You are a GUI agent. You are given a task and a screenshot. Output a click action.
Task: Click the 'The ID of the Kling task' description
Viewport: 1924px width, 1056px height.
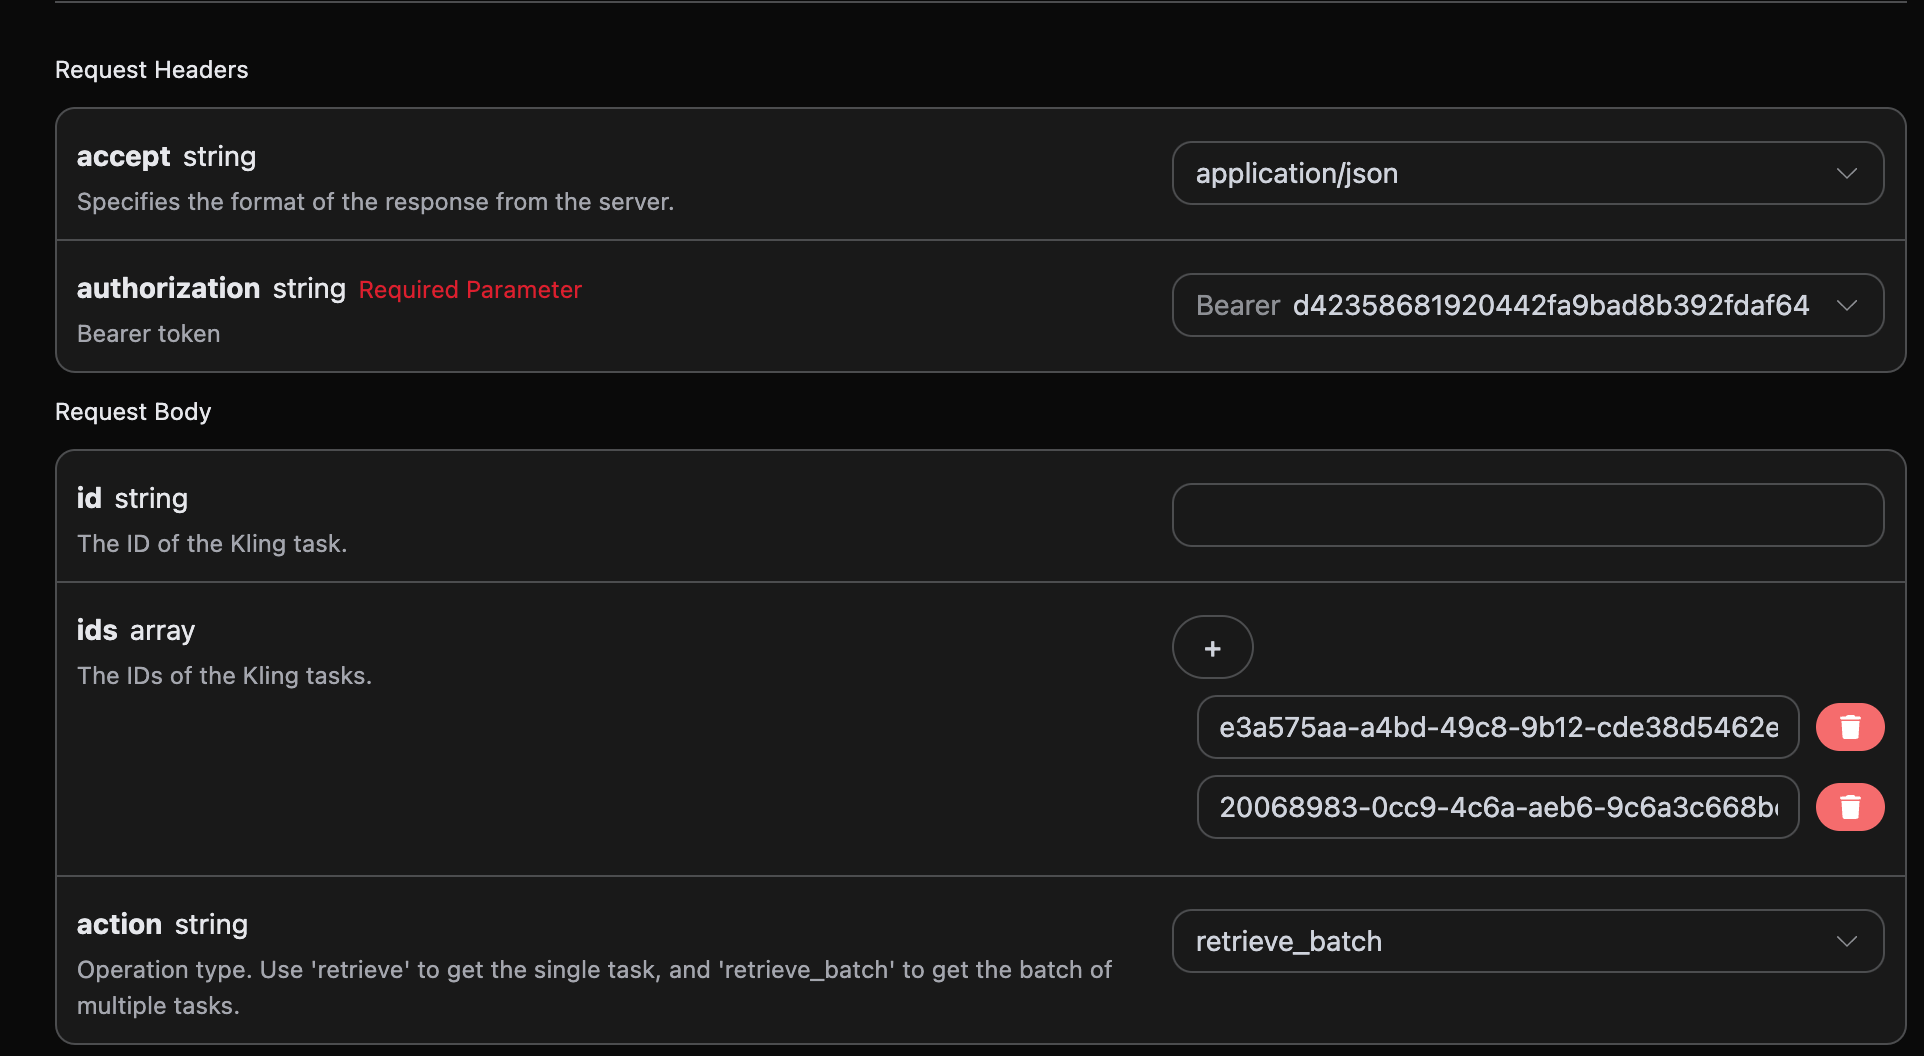click(x=212, y=544)
